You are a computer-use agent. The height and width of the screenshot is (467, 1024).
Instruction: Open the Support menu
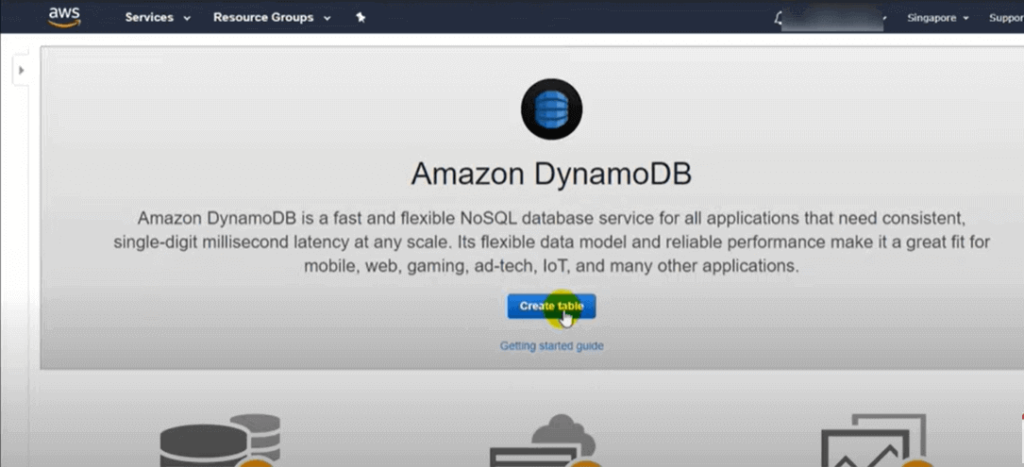(x=1006, y=18)
